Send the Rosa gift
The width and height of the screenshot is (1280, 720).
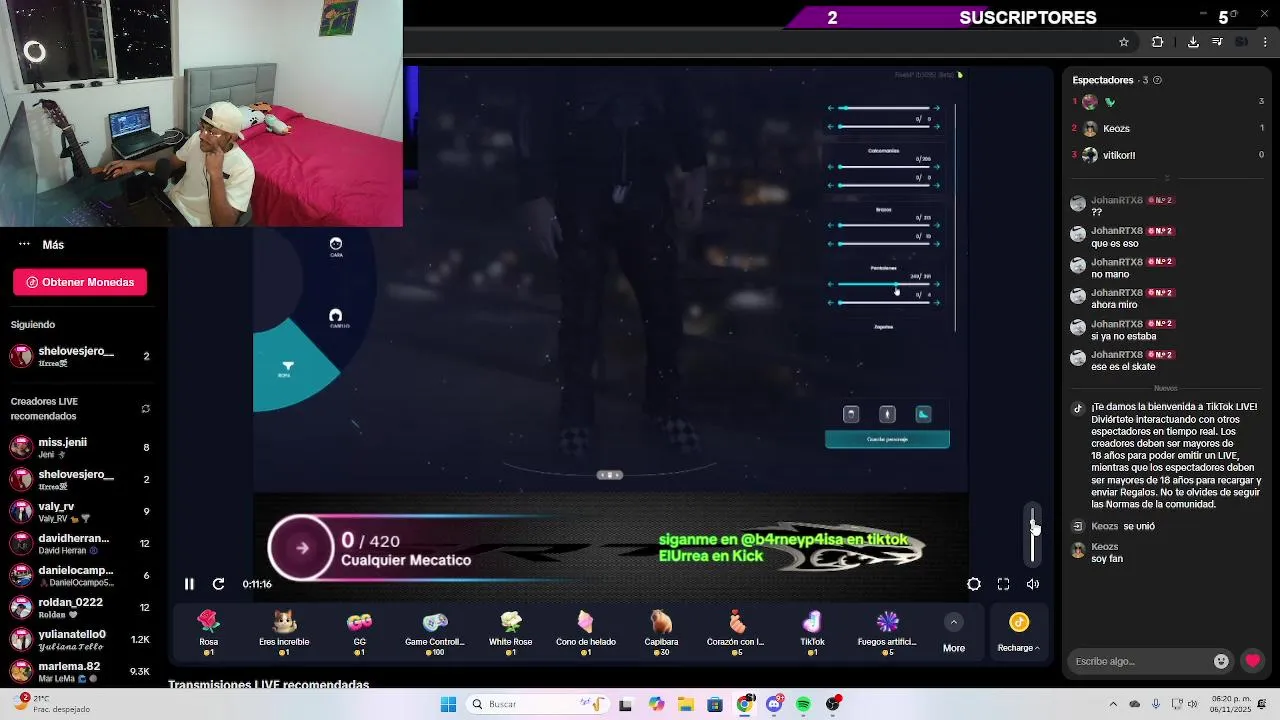pyautogui.click(x=208, y=633)
